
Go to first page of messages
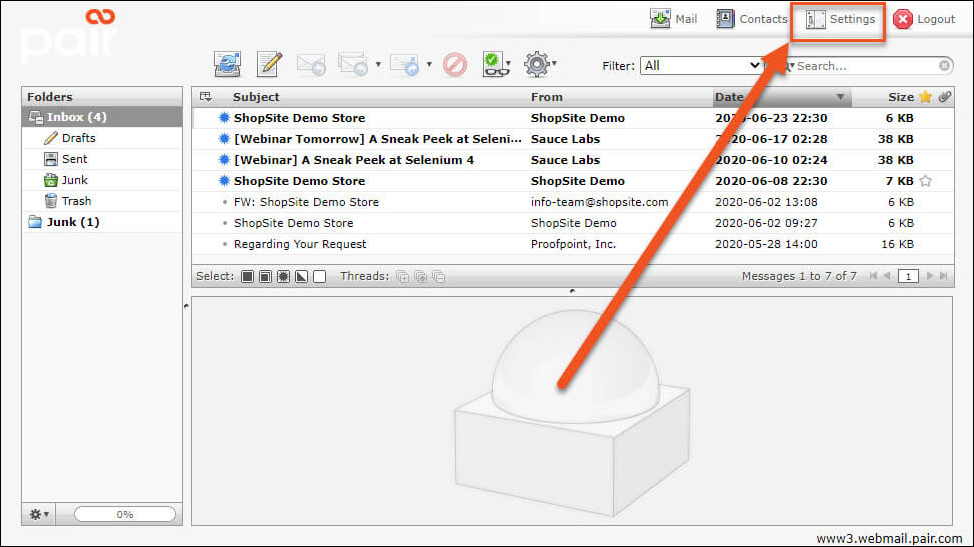tap(873, 276)
